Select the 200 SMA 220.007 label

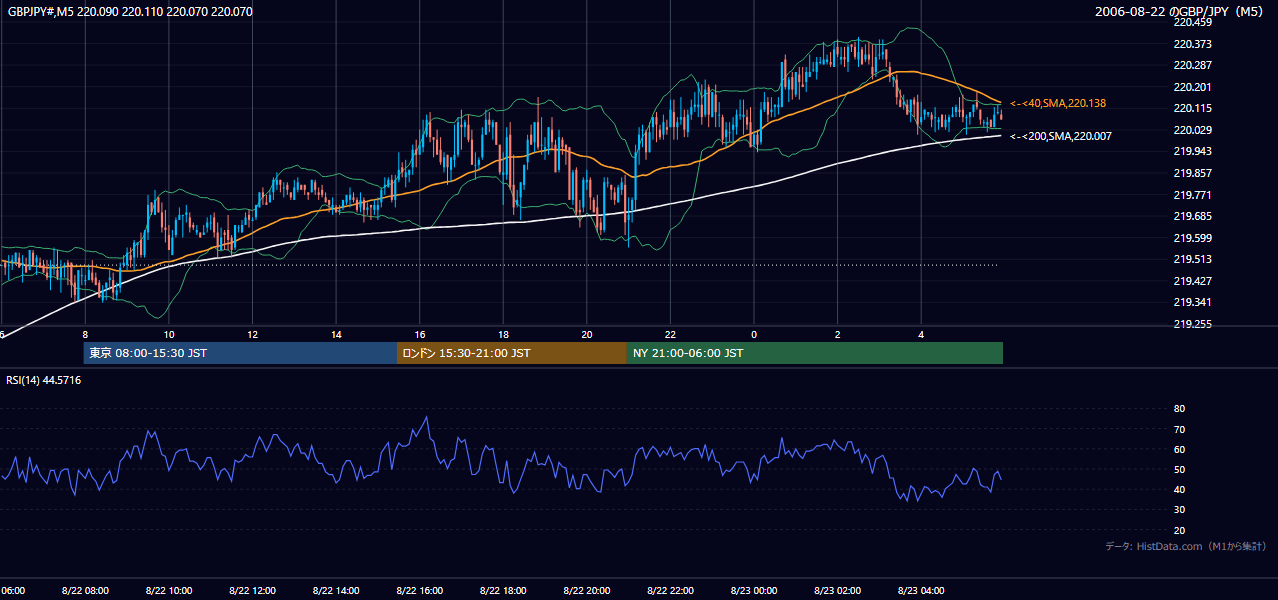point(1061,136)
